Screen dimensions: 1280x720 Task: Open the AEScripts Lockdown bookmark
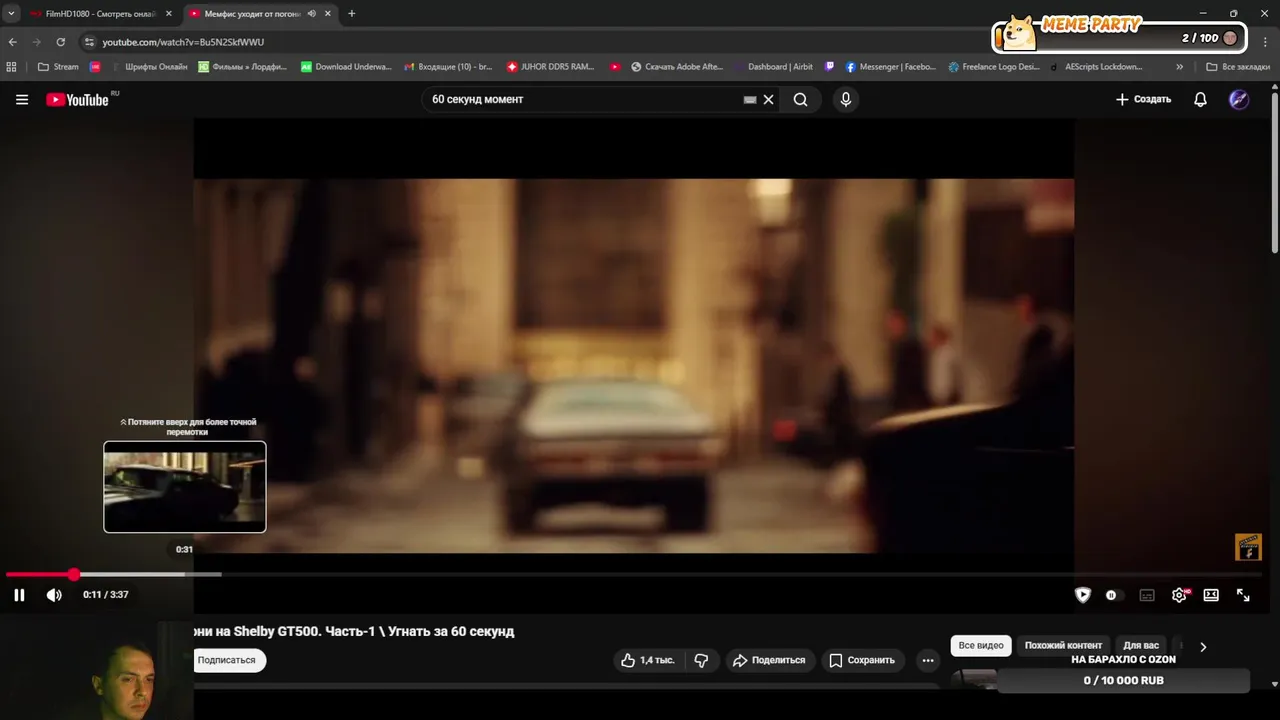1096,67
